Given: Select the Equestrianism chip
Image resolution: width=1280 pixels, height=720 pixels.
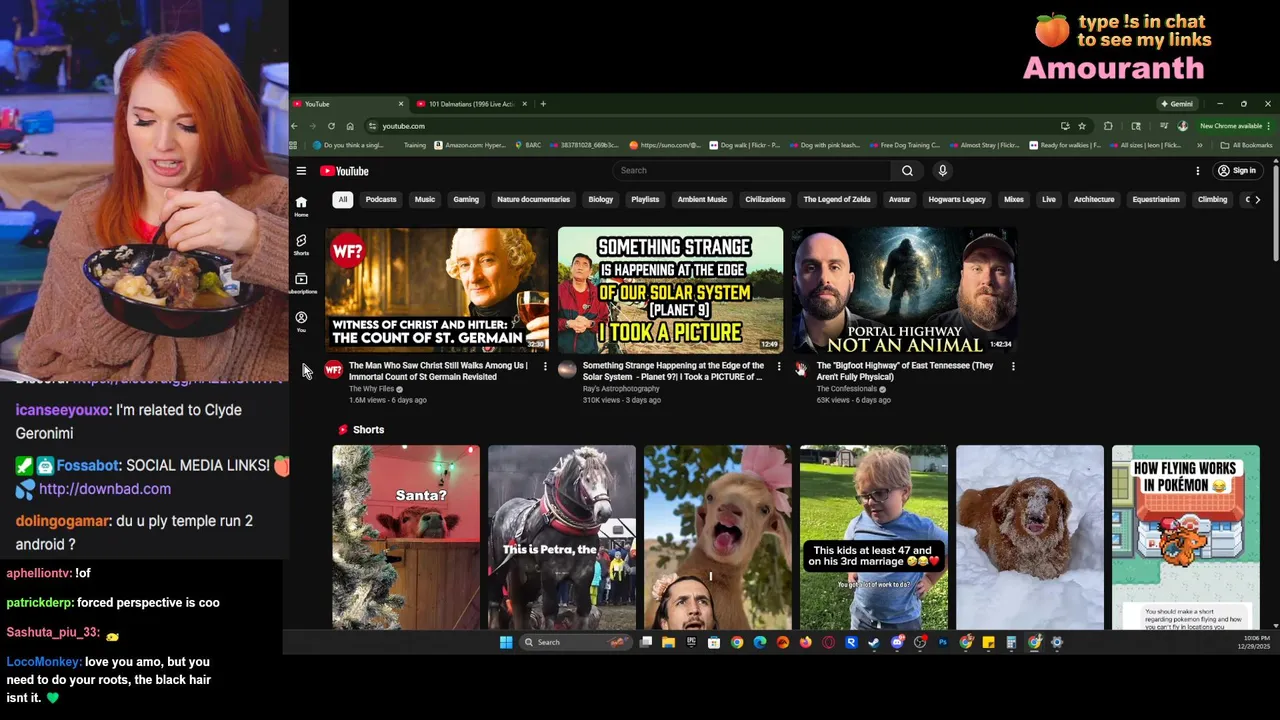Looking at the screenshot, I should 1156,199.
